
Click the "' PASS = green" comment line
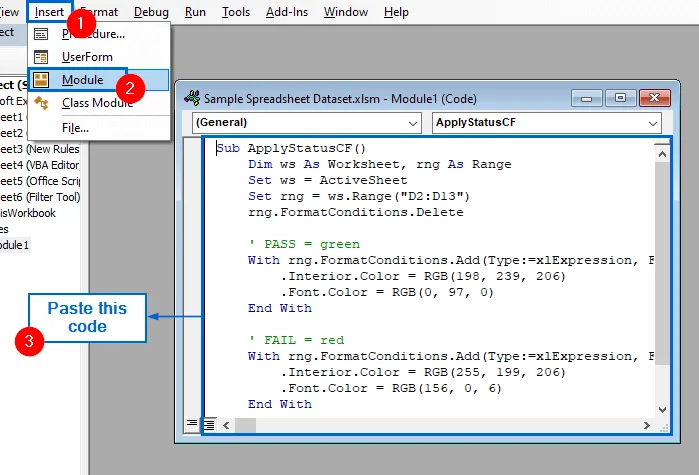pos(304,244)
